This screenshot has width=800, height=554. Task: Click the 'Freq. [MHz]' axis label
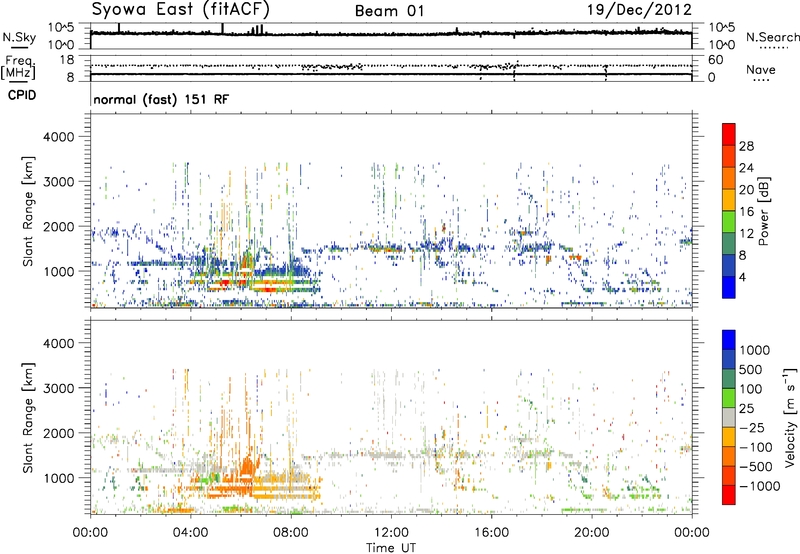[19, 68]
